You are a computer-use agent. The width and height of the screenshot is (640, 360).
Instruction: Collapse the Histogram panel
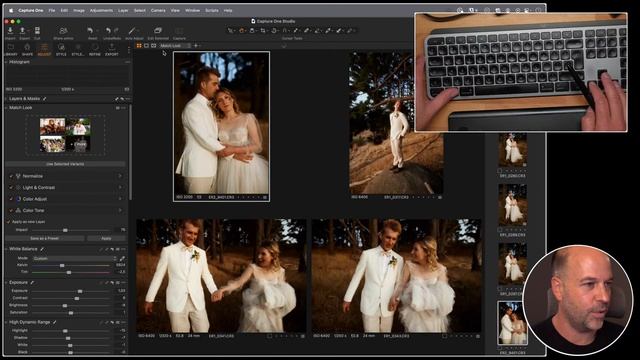click(x=6, y=62)
